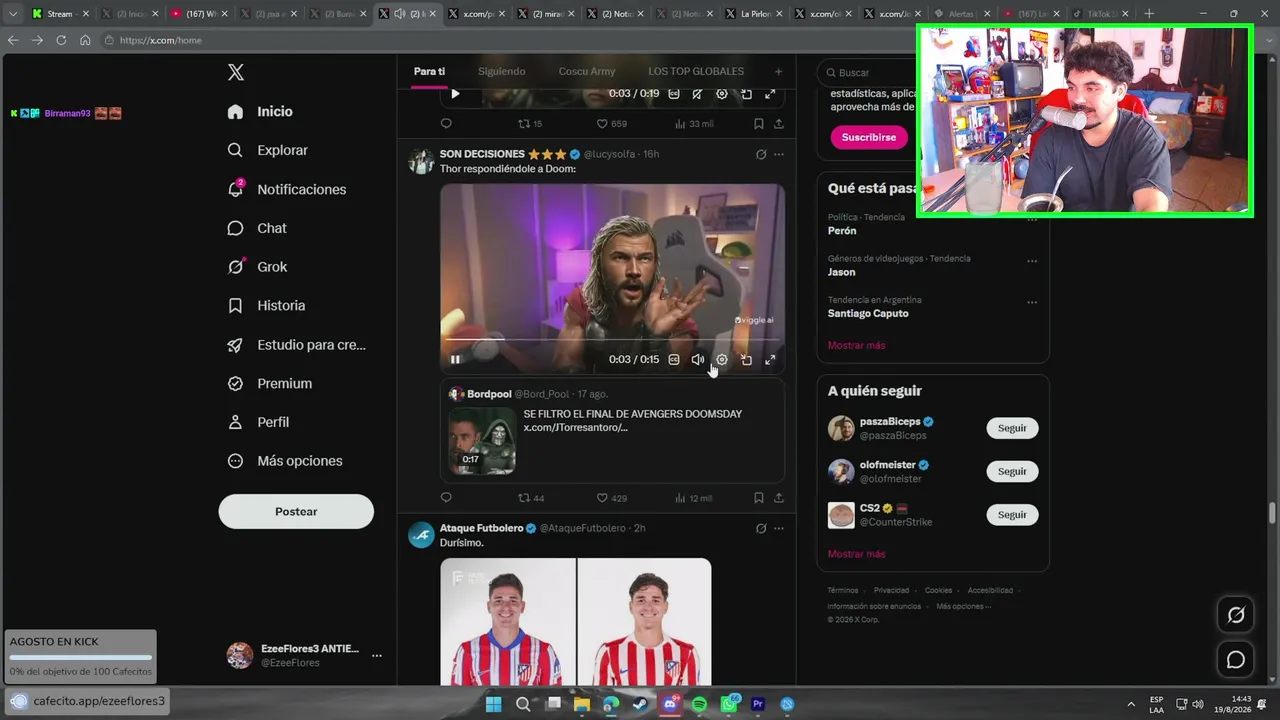Screen dimensions: 1280x720
Task: Share the SON DECISIONES post
Action: [778, 498]
